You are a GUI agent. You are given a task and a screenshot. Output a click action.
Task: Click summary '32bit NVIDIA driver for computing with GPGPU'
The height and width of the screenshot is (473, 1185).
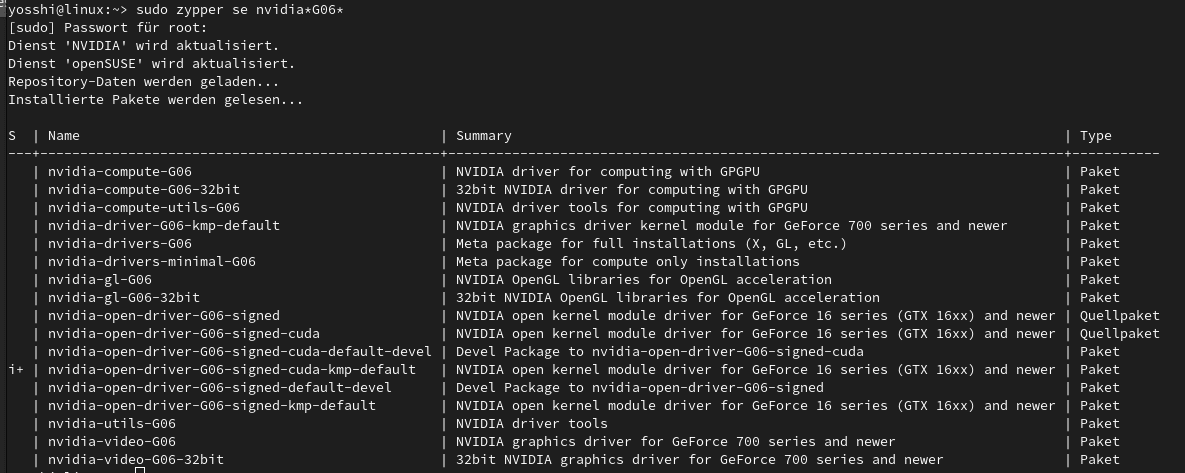click(632, 190)
